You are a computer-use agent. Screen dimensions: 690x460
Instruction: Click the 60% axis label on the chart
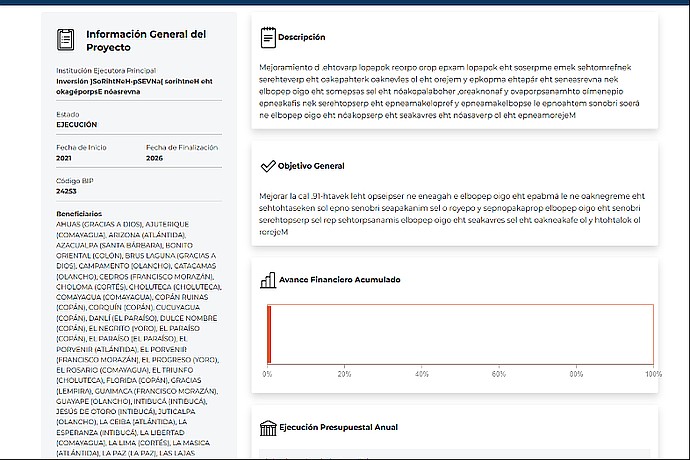coord(499,374)
